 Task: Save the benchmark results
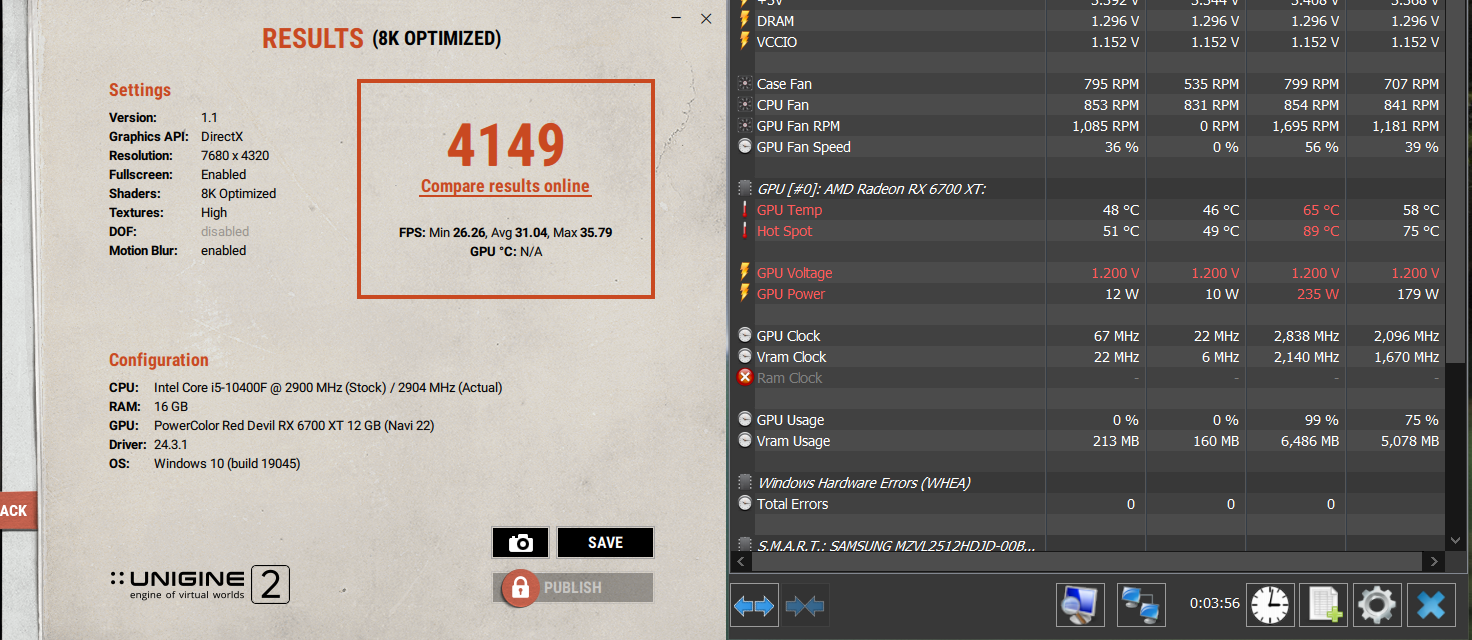(605, 542)
